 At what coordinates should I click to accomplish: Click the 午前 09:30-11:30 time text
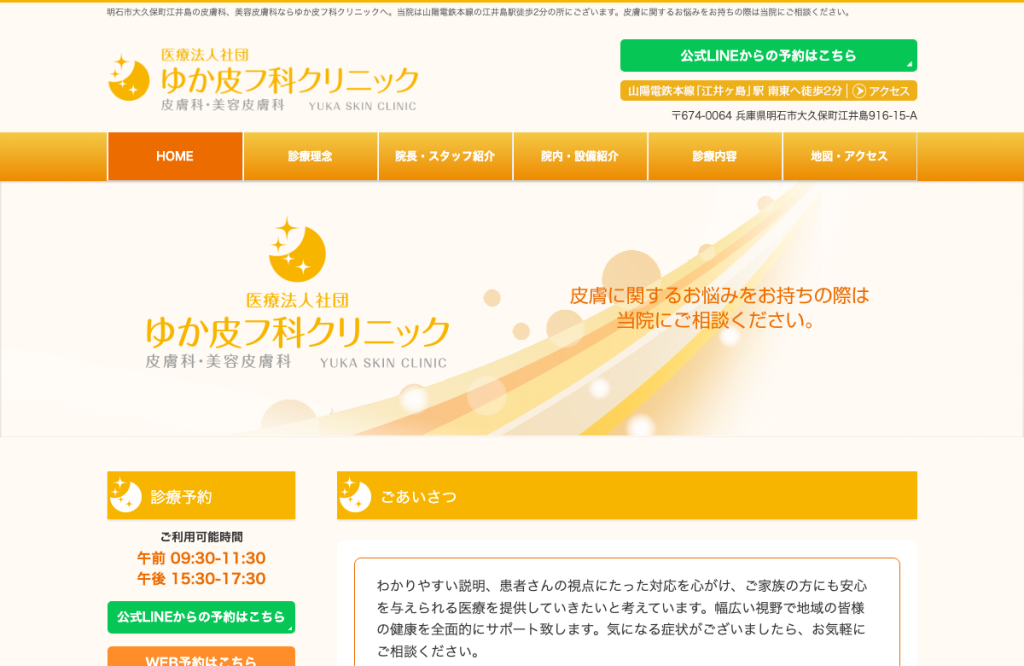pos(201,558)
